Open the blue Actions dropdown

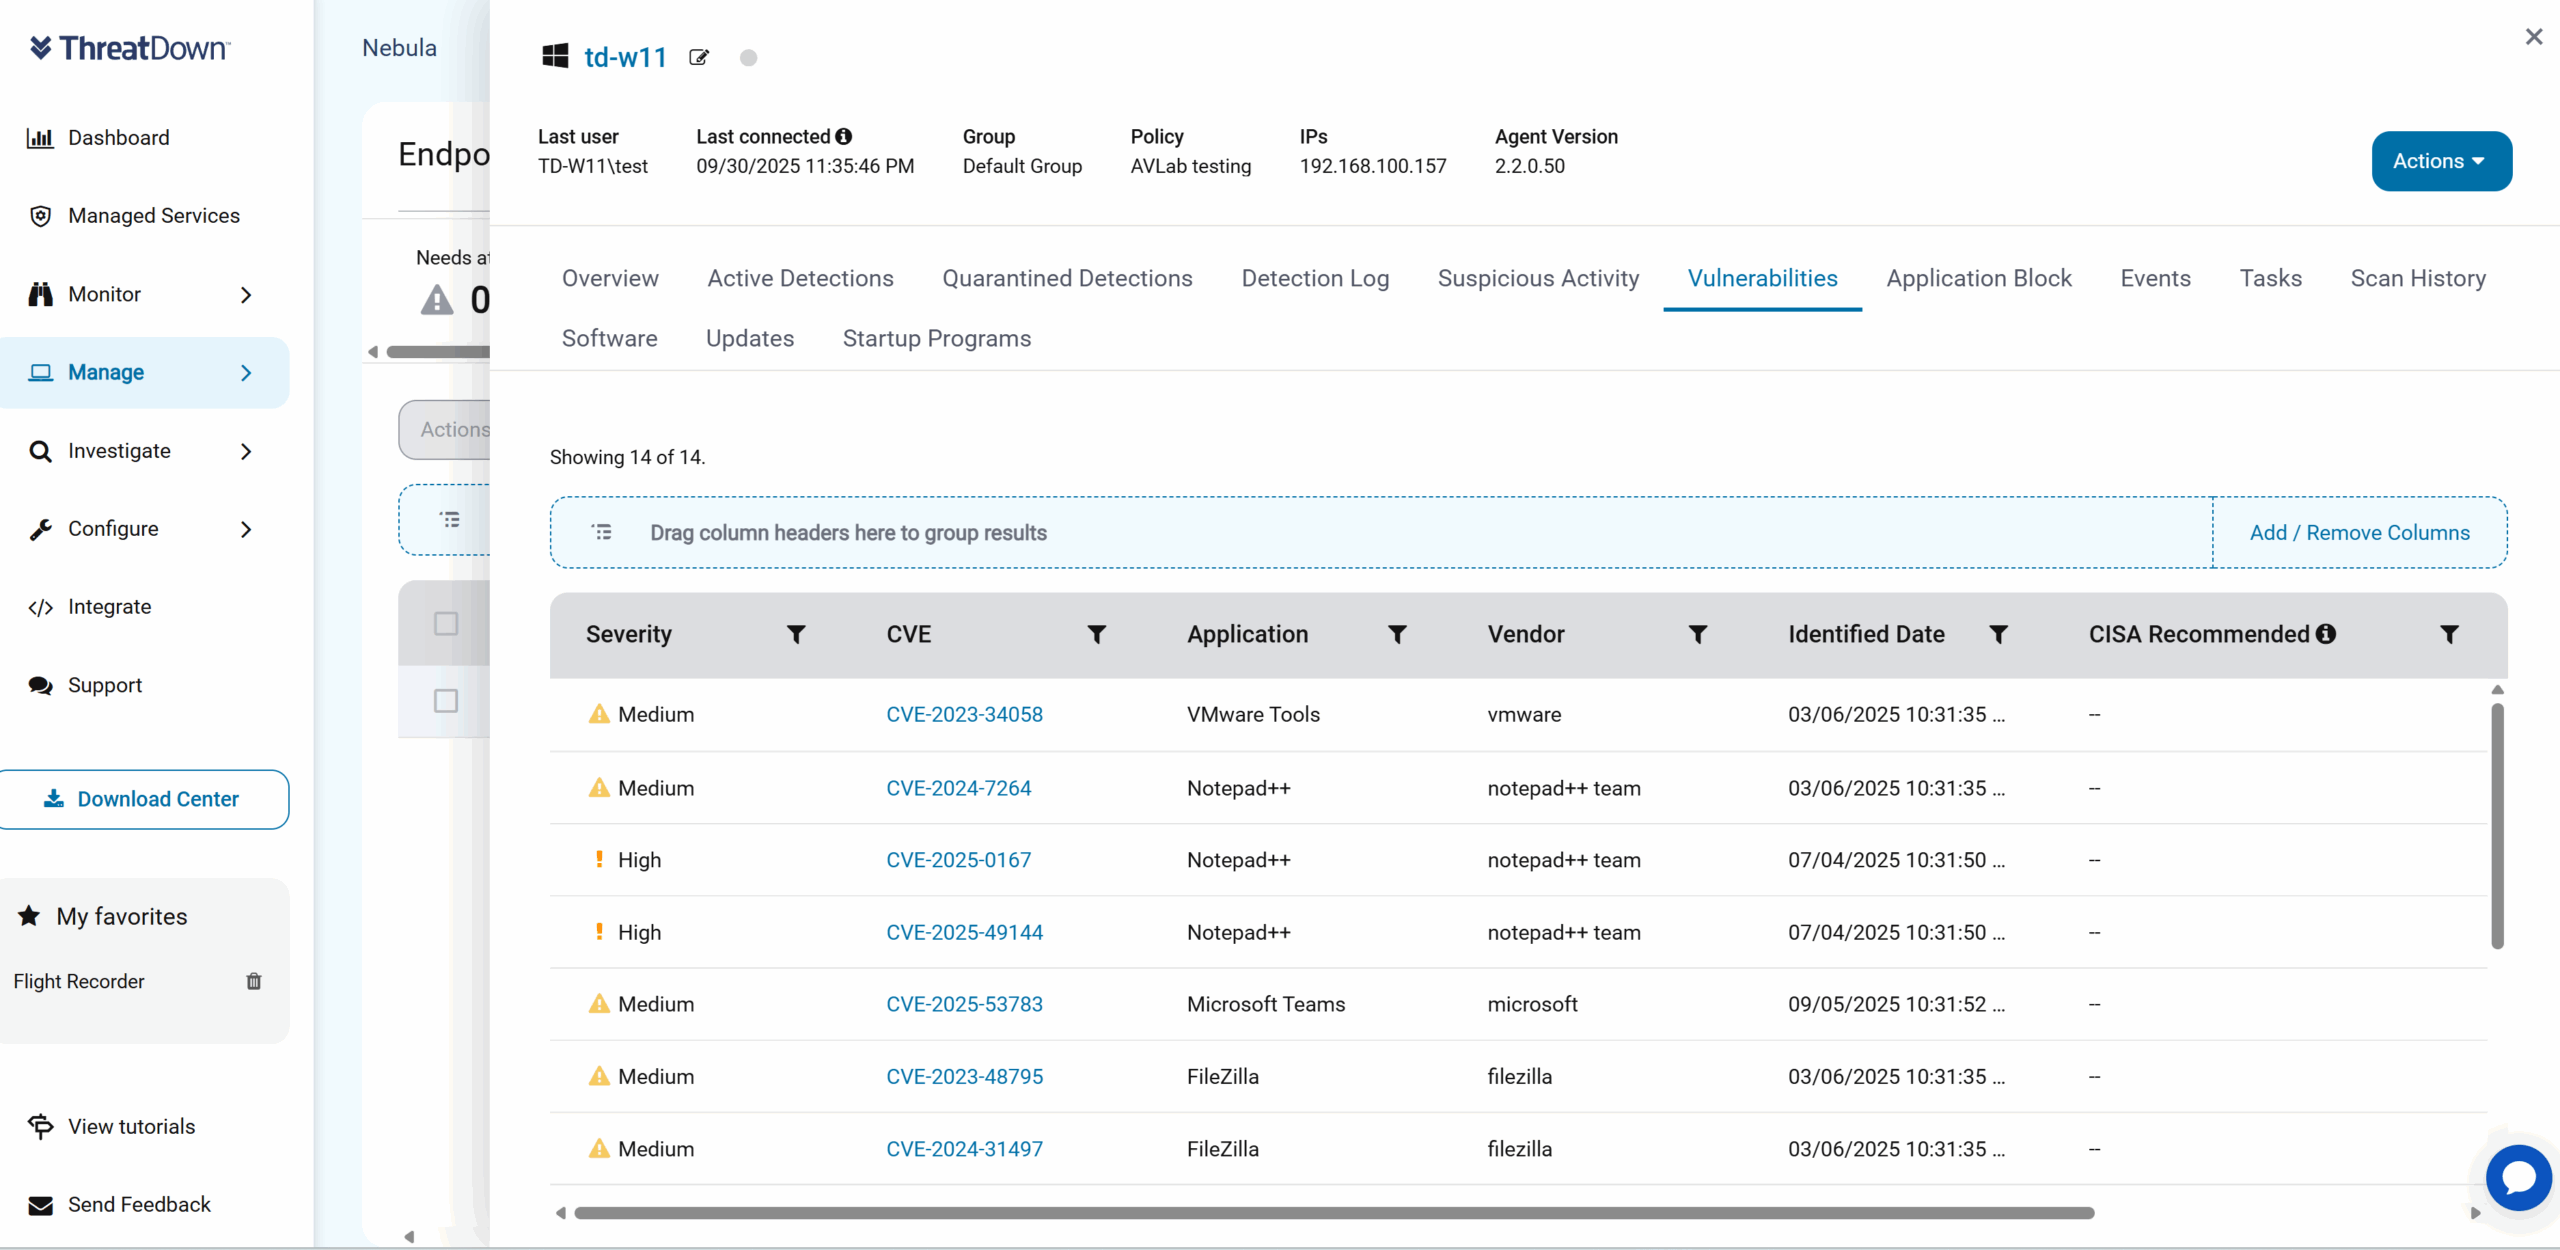tap(2441, 161)
